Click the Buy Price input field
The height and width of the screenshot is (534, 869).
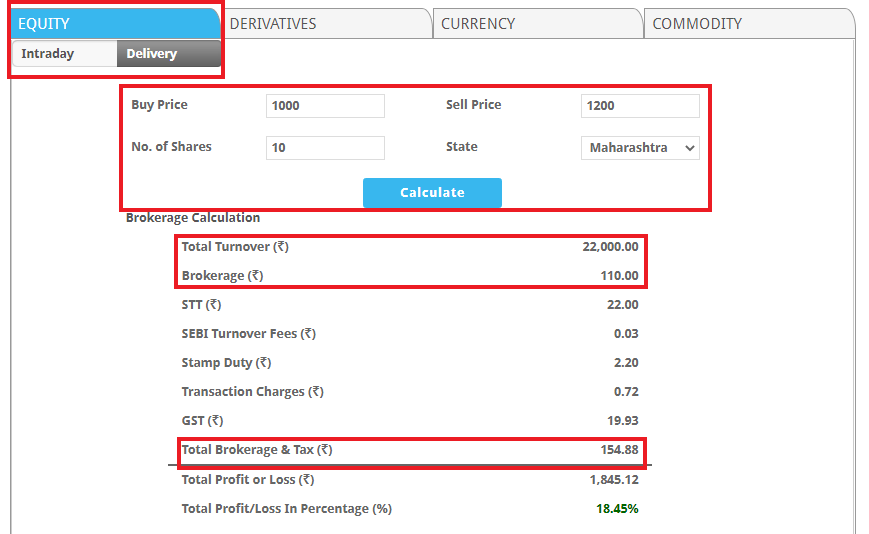(x=325, y=106)
